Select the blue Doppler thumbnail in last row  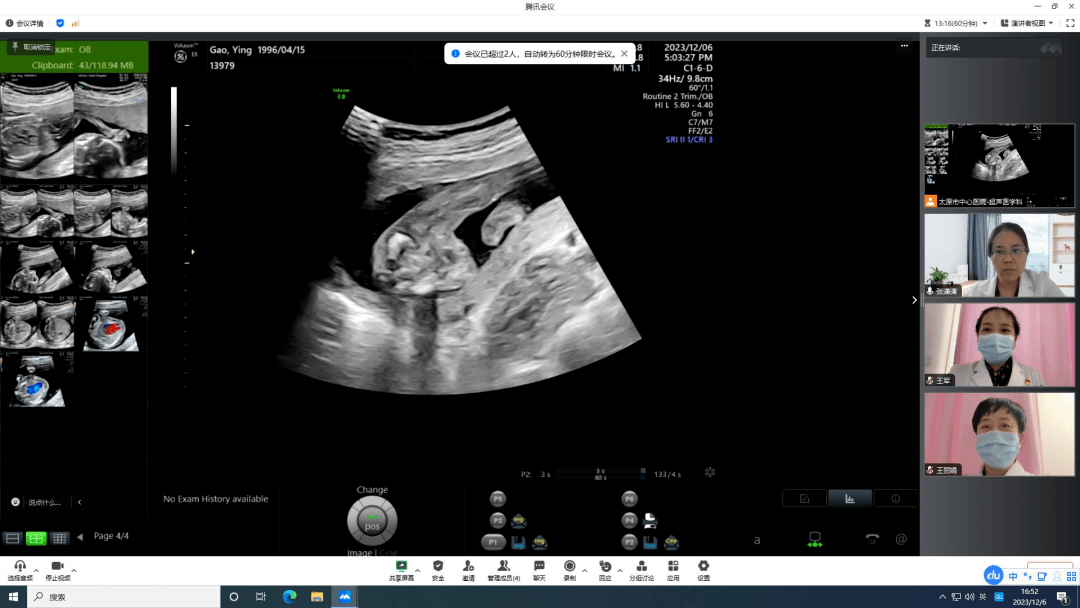37,379
